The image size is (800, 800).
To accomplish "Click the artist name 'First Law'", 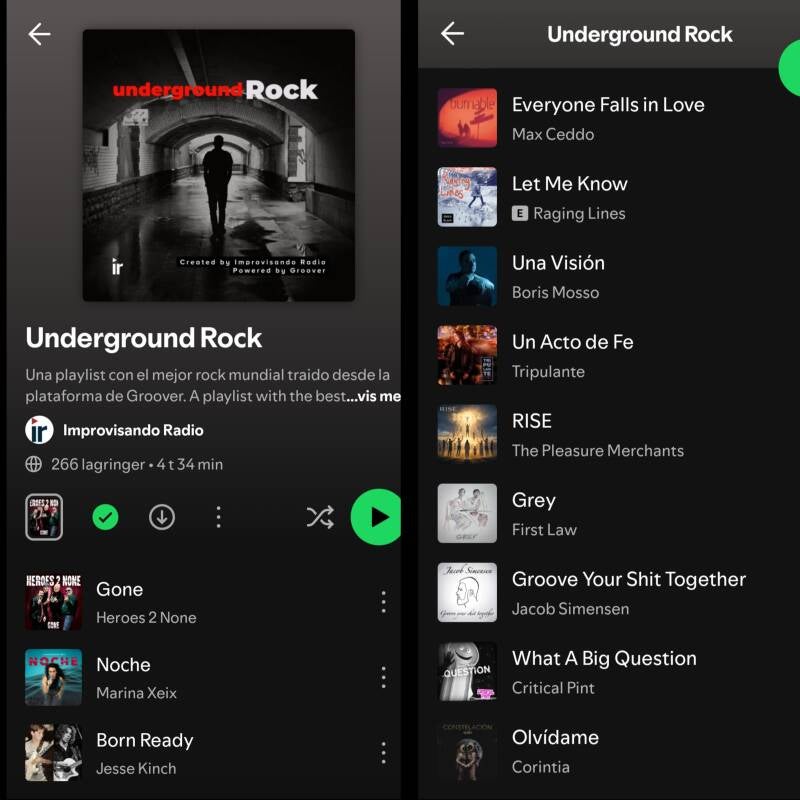I will click(x=544, y=530).
